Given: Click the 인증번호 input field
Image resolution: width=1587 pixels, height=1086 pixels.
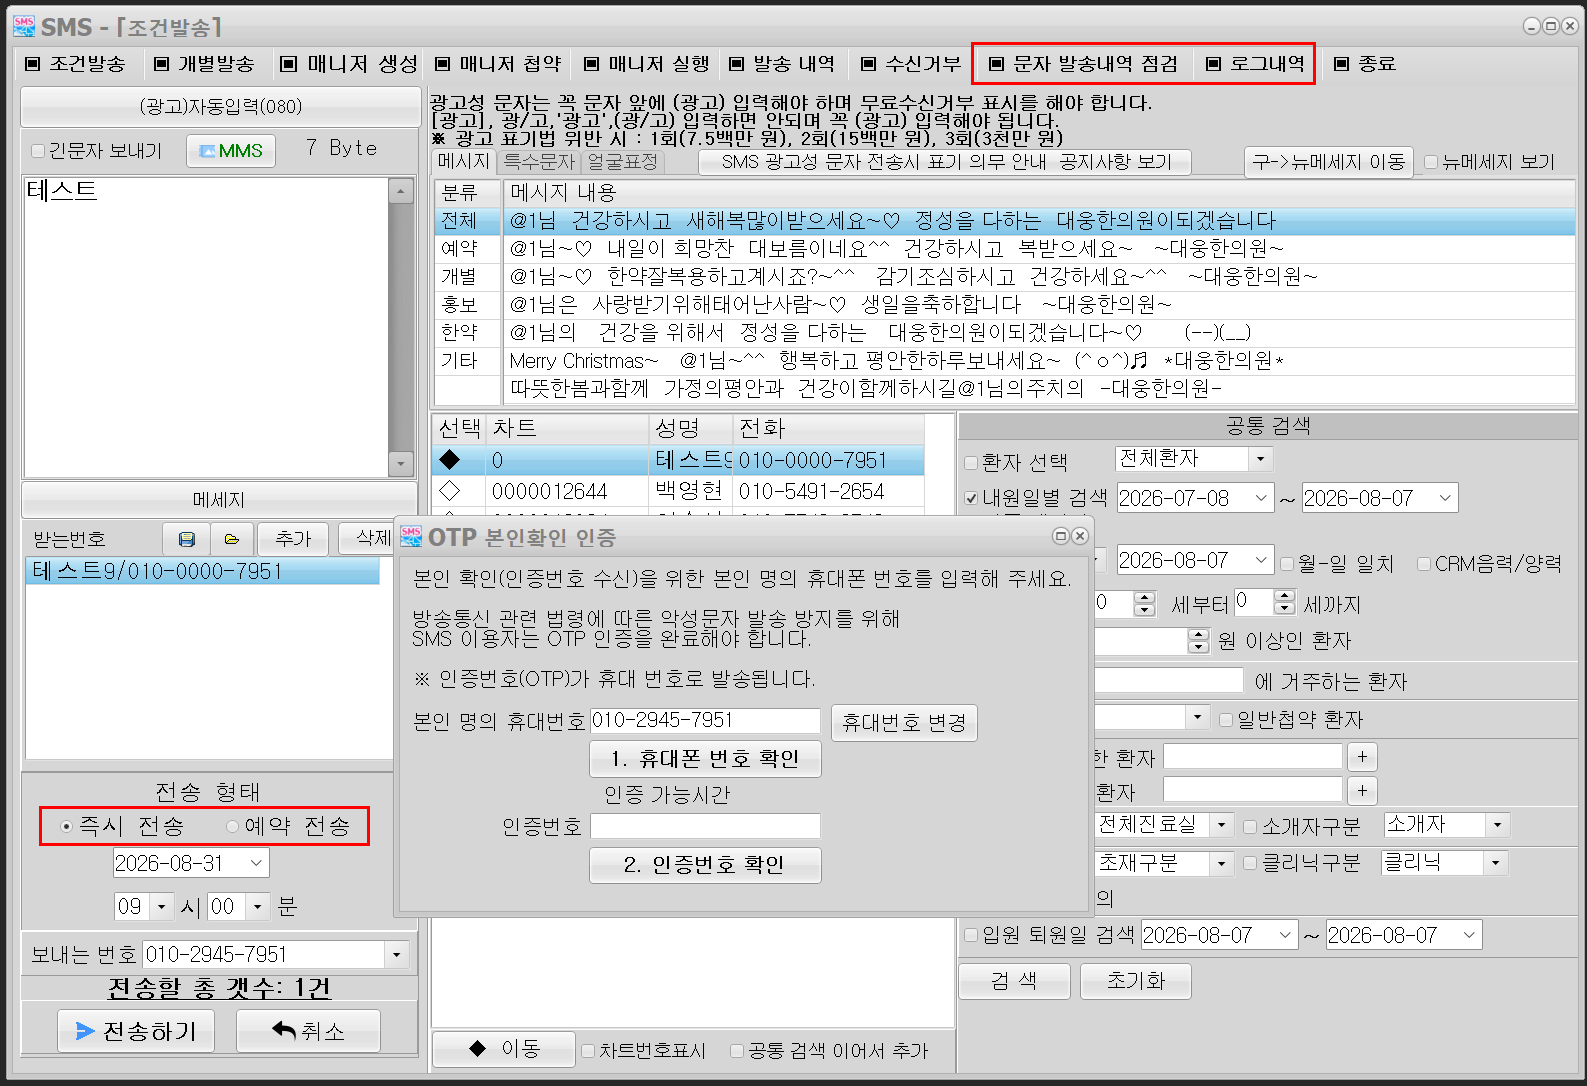Looking at the screenshot, I should [705, 826].
